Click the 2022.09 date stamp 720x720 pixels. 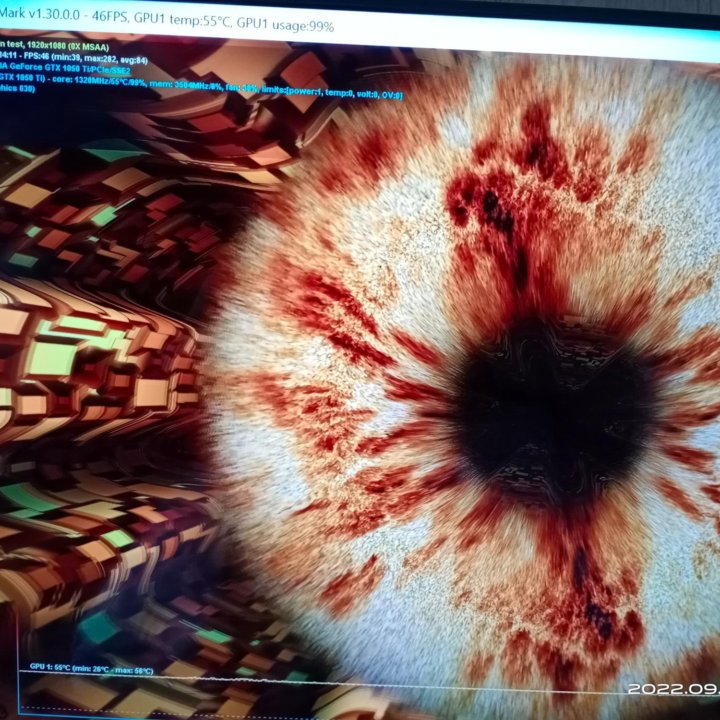tap(672, 690)
